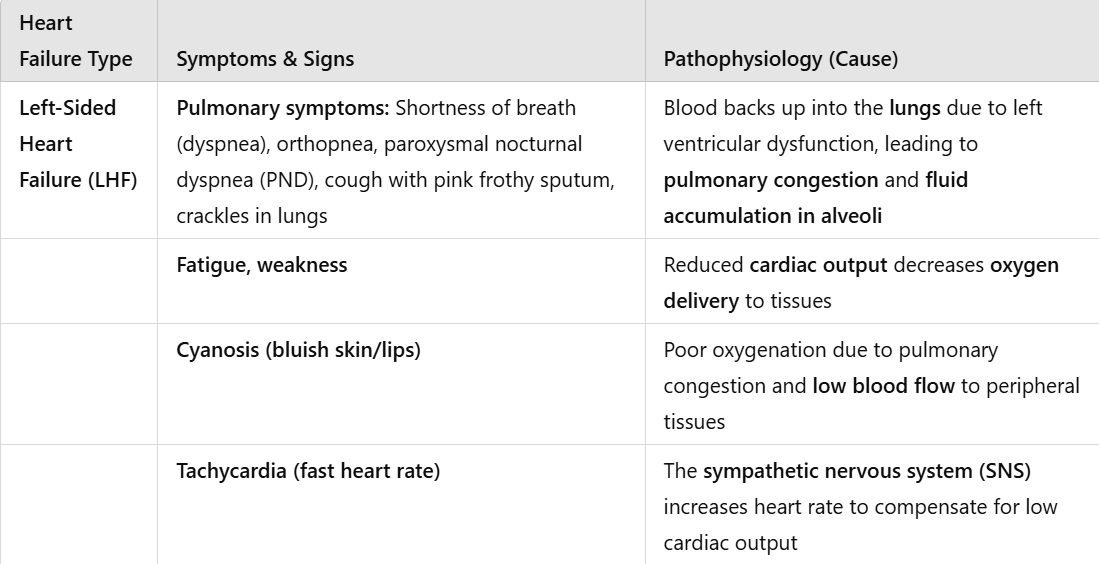The width and height of the screenshot is (1099, 564).
Task: Click 'crackles in lungs' in the symptoms cell
Action: [x=252, y=216]
